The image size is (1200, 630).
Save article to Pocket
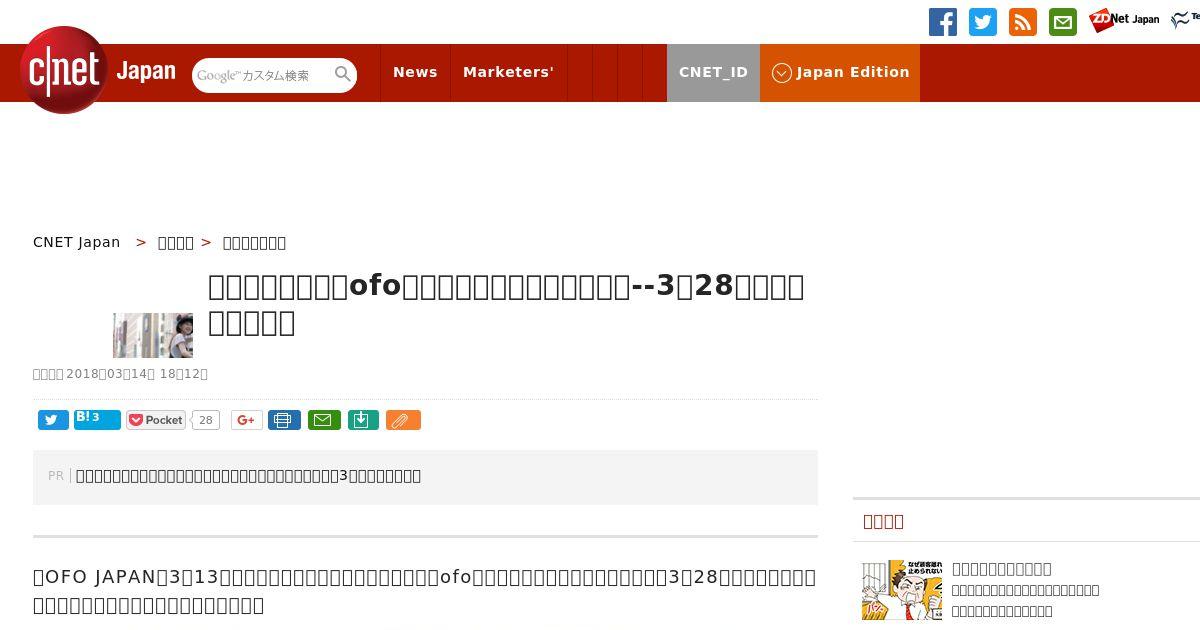tap(156, 420)
